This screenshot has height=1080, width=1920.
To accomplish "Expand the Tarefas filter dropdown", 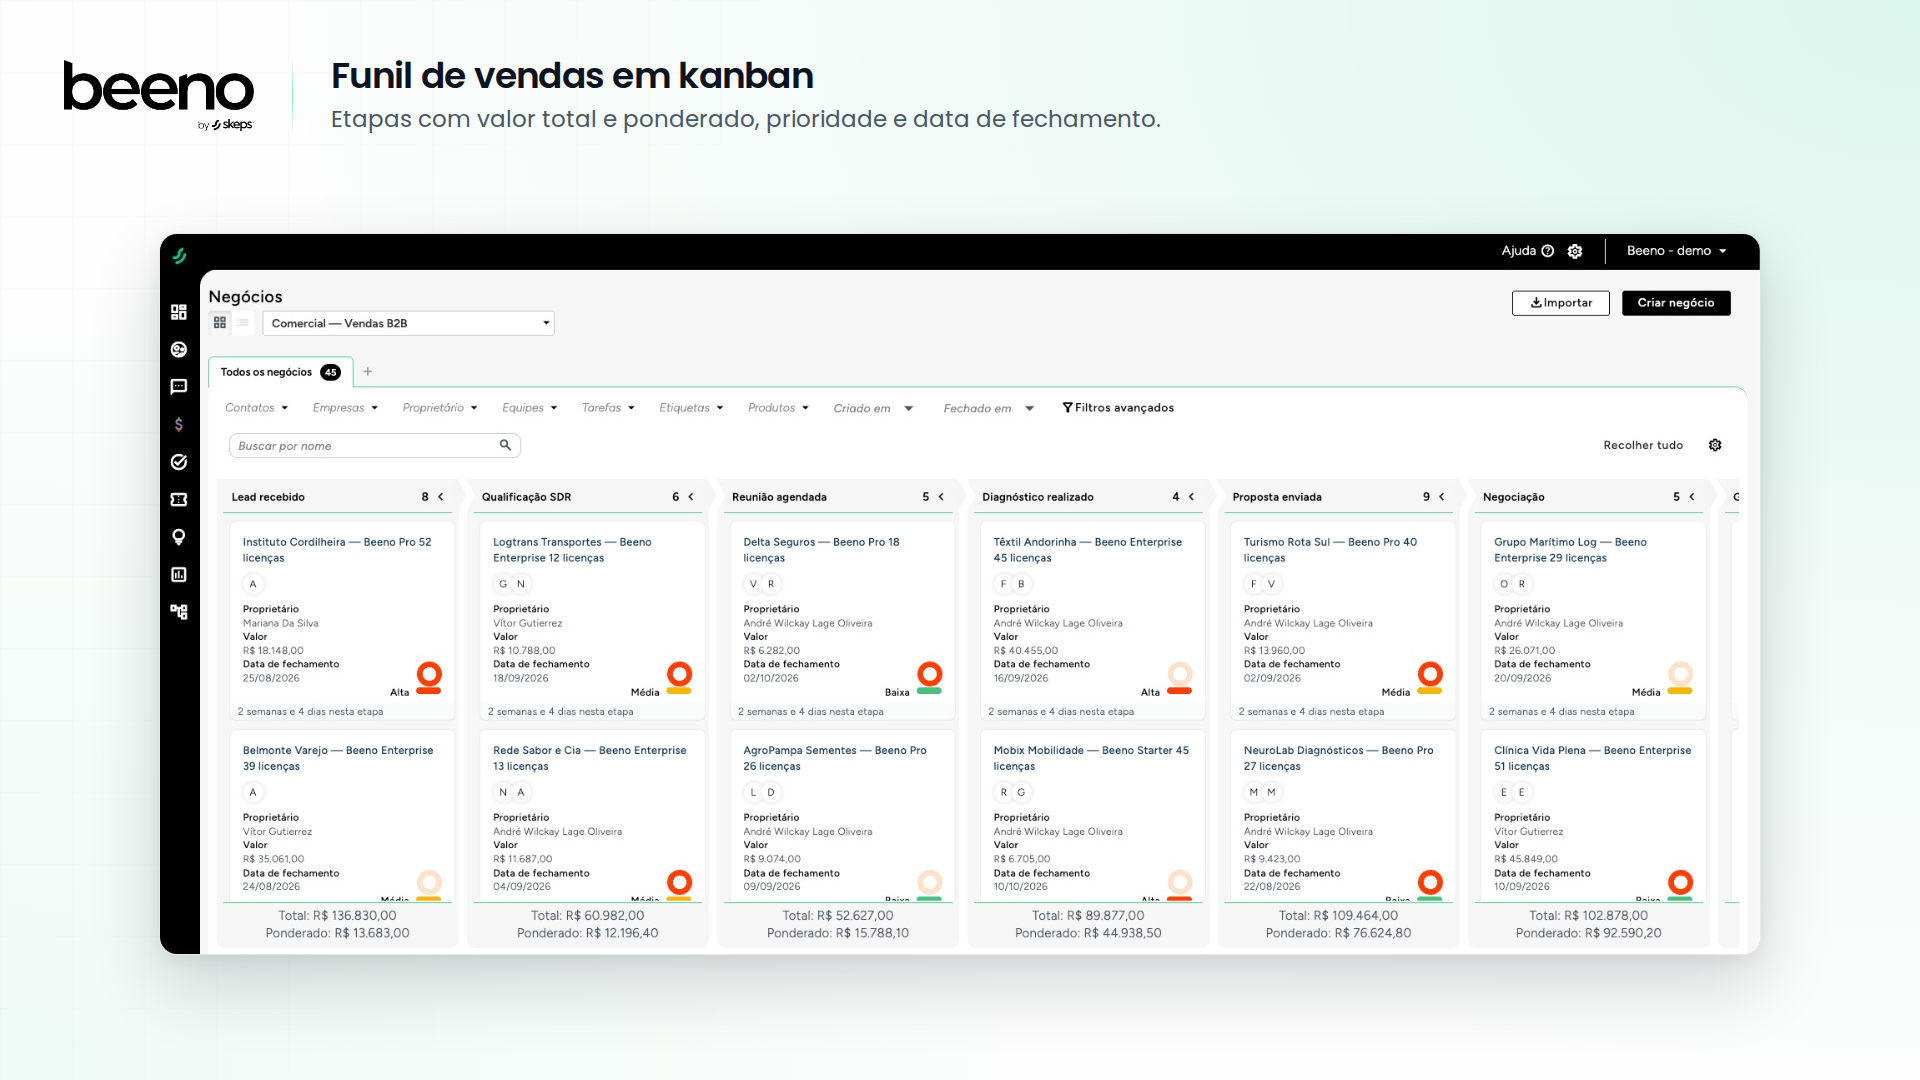I will pyautogui.click(x=608, y=408).
